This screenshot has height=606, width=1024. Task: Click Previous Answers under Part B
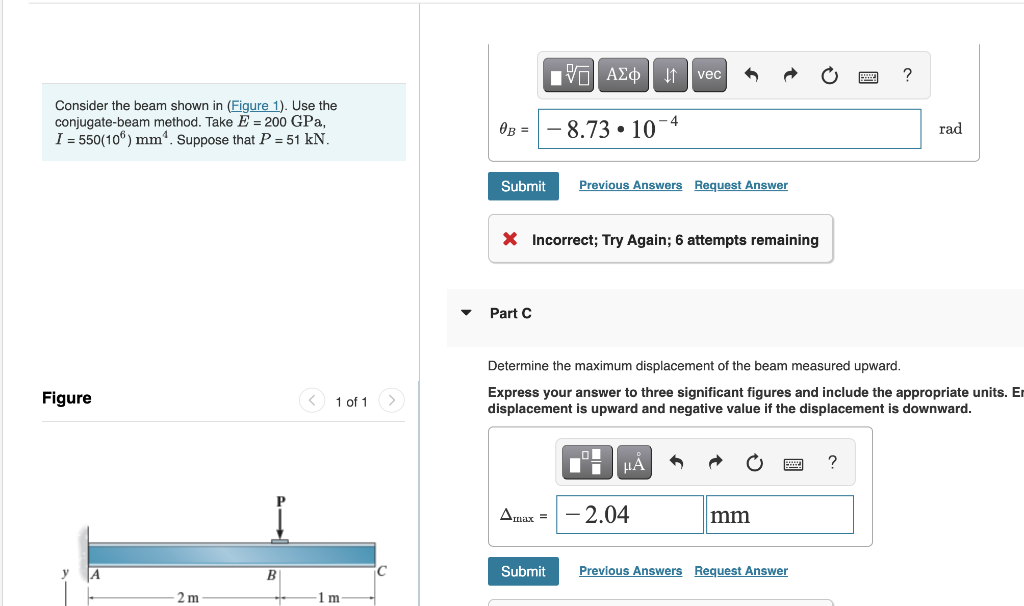coord(630,185)
